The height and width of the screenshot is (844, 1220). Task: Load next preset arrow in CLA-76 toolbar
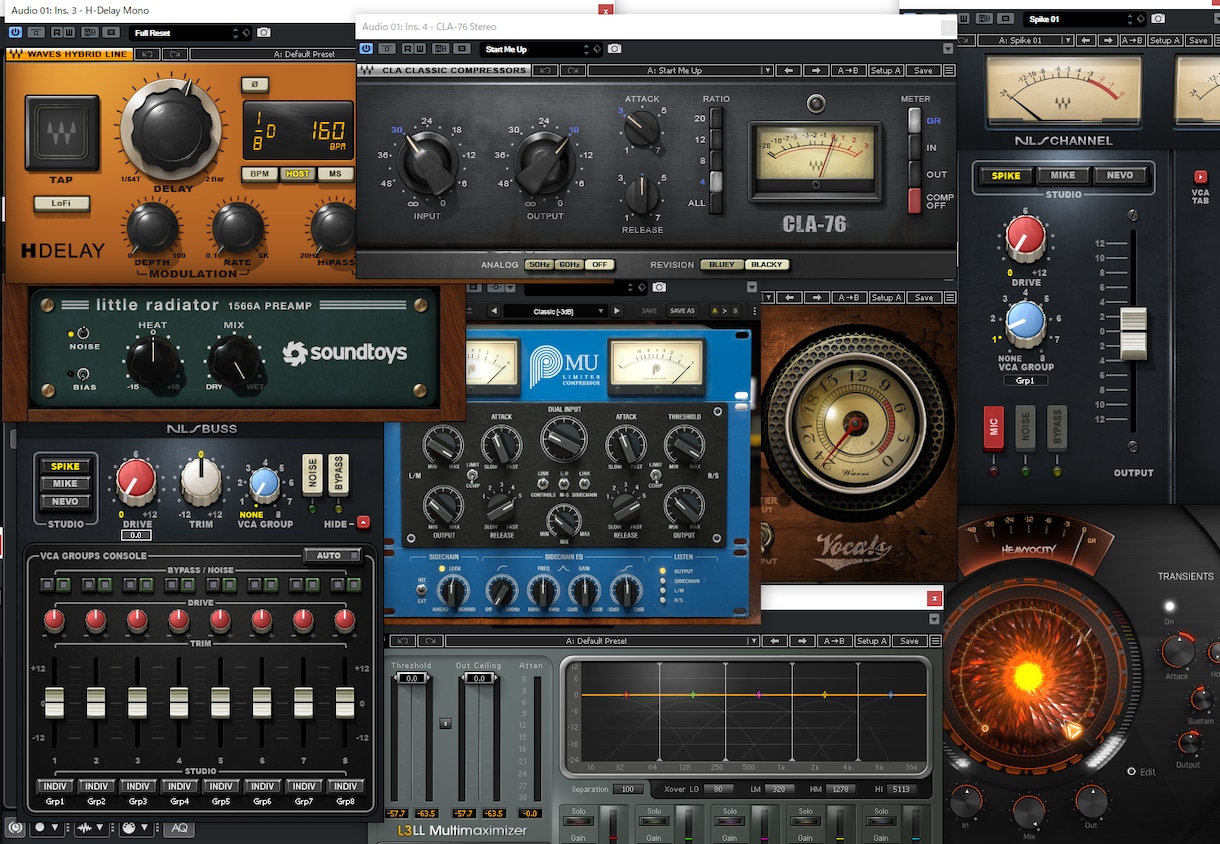point(817,71)
